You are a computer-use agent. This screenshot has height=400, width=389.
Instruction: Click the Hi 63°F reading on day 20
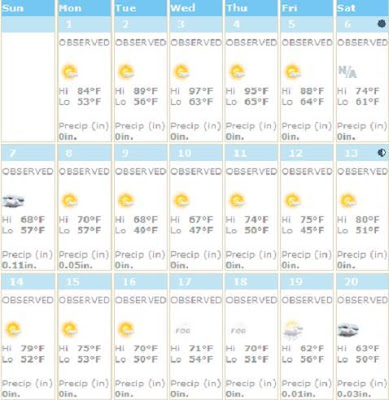358,348
